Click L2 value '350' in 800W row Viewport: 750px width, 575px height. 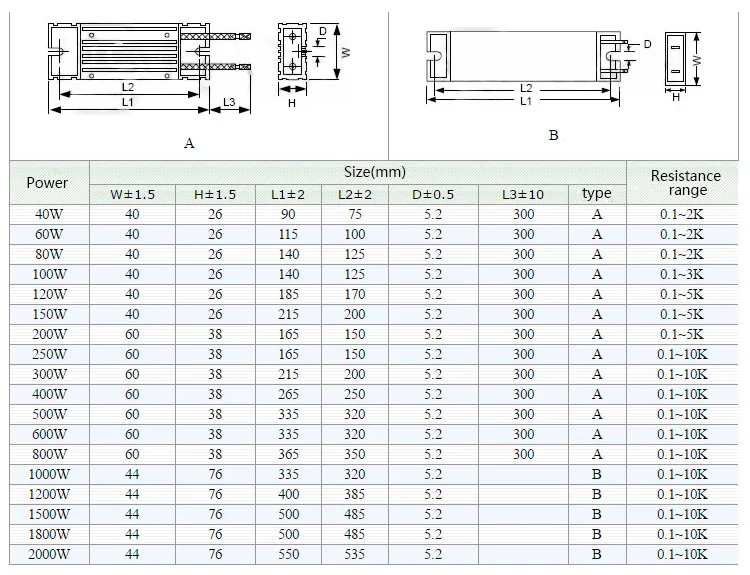point(355,454)
